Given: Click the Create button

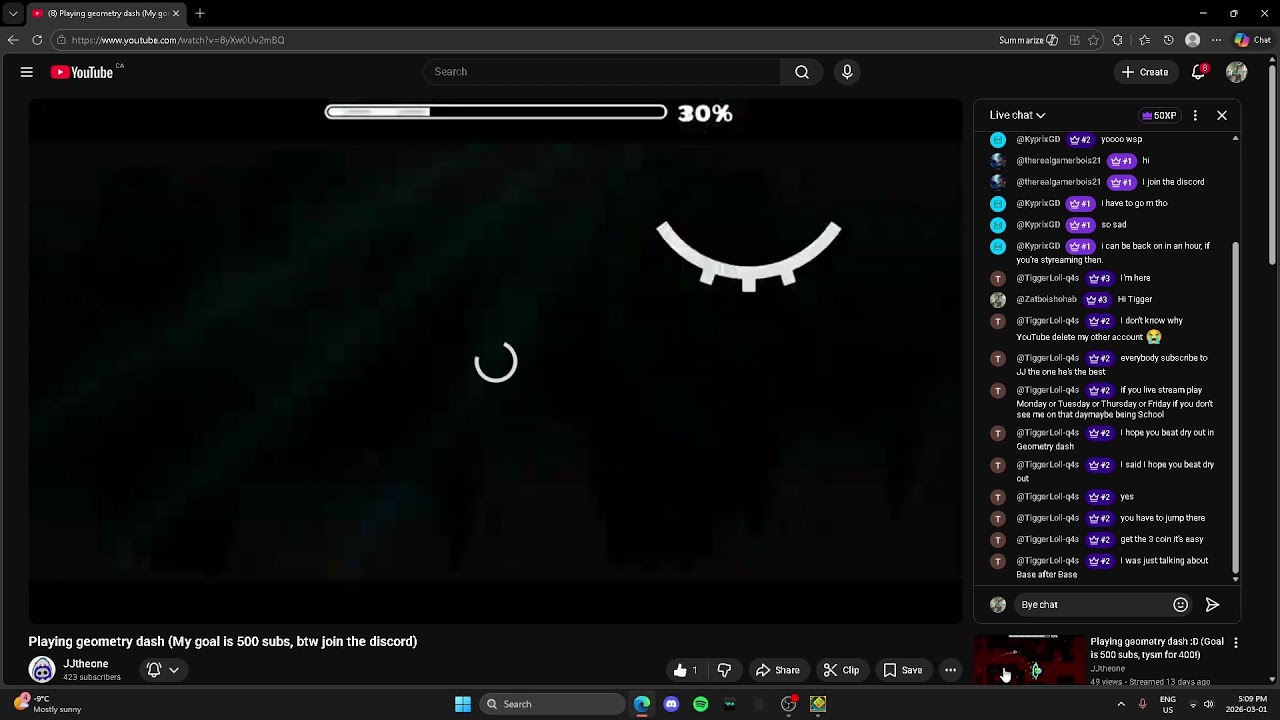Looking at the screenshot, I should [x=1145, y=72].
